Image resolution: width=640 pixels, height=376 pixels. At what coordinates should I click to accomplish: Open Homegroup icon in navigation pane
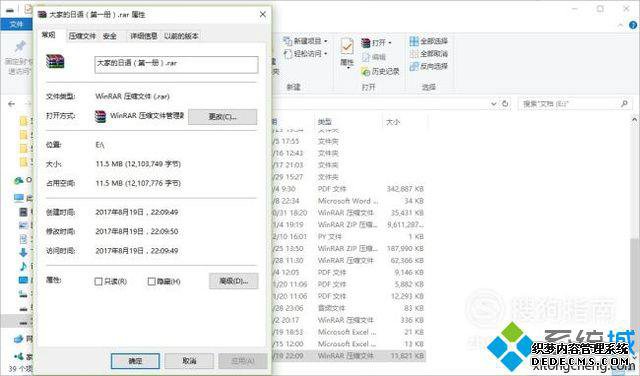coord(18,356)
